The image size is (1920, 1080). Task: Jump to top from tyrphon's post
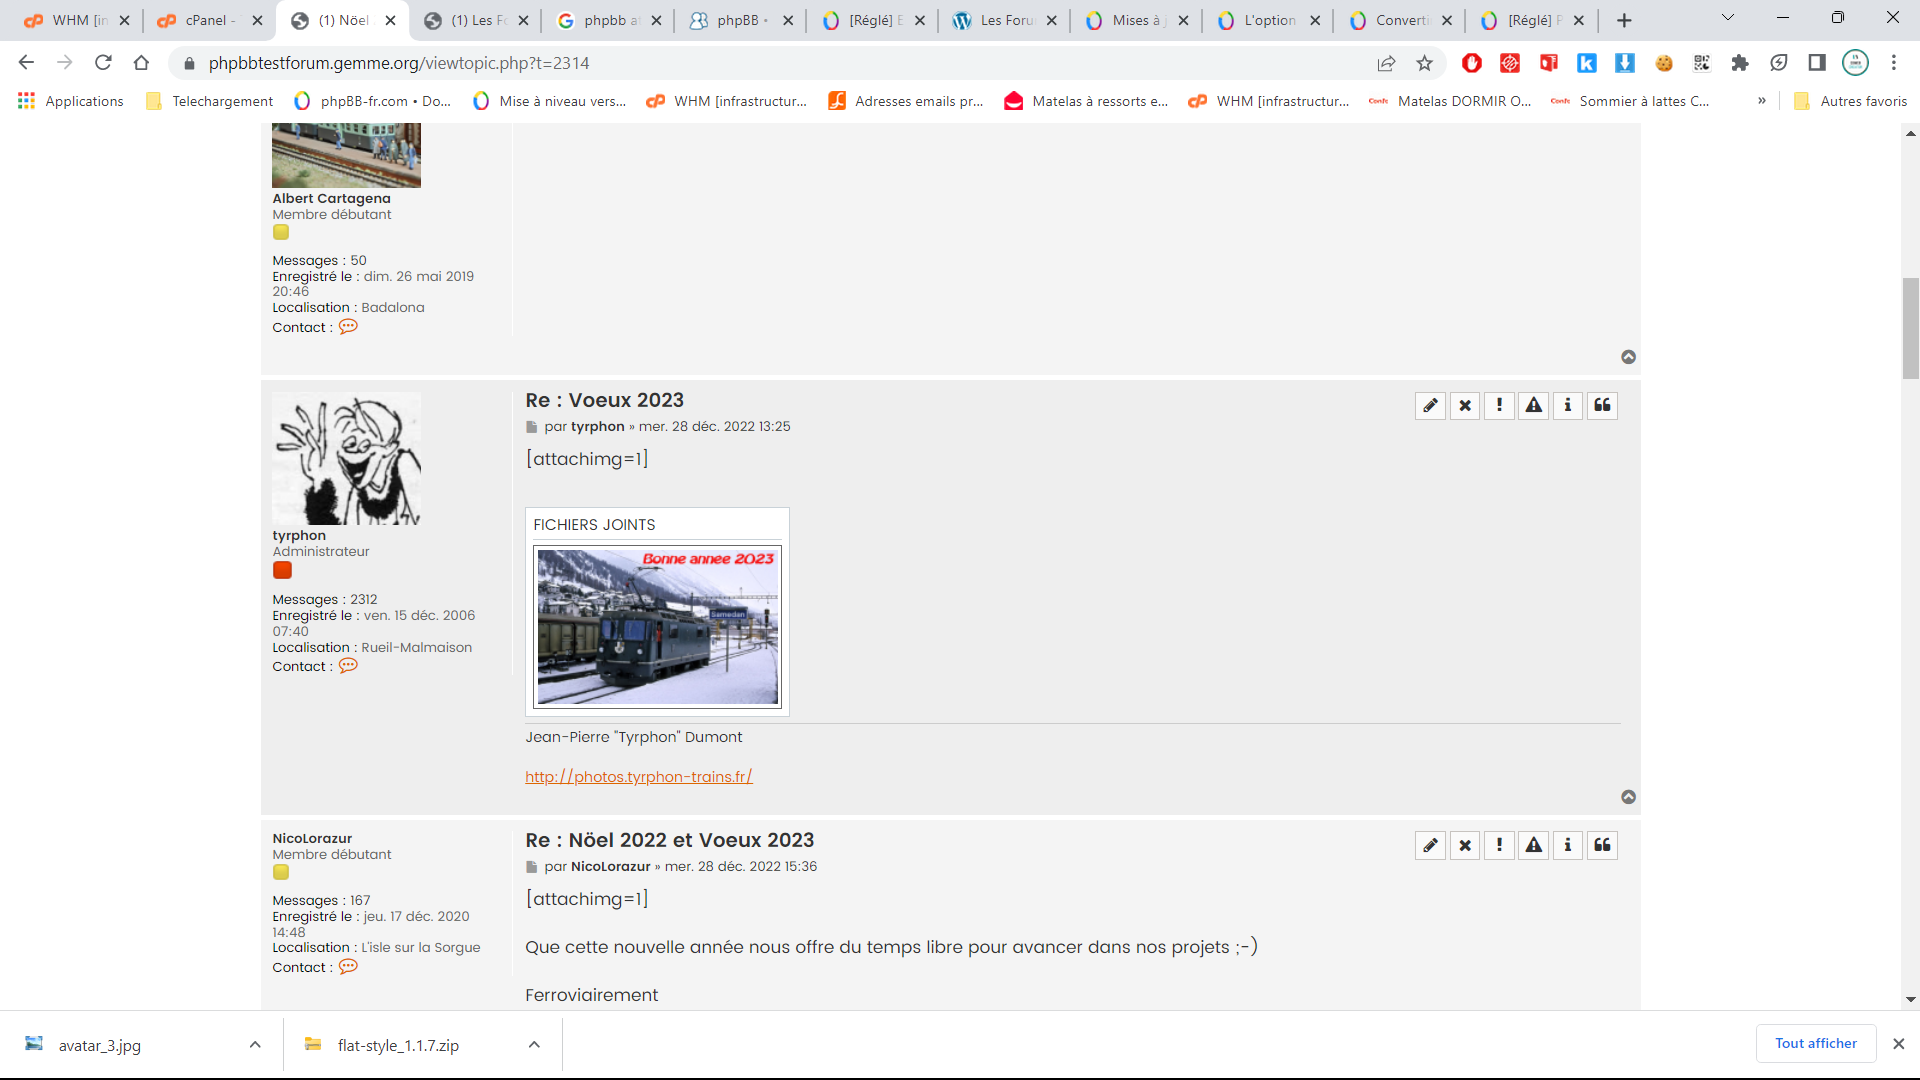pyautogui.click(x=1628, y=797)
